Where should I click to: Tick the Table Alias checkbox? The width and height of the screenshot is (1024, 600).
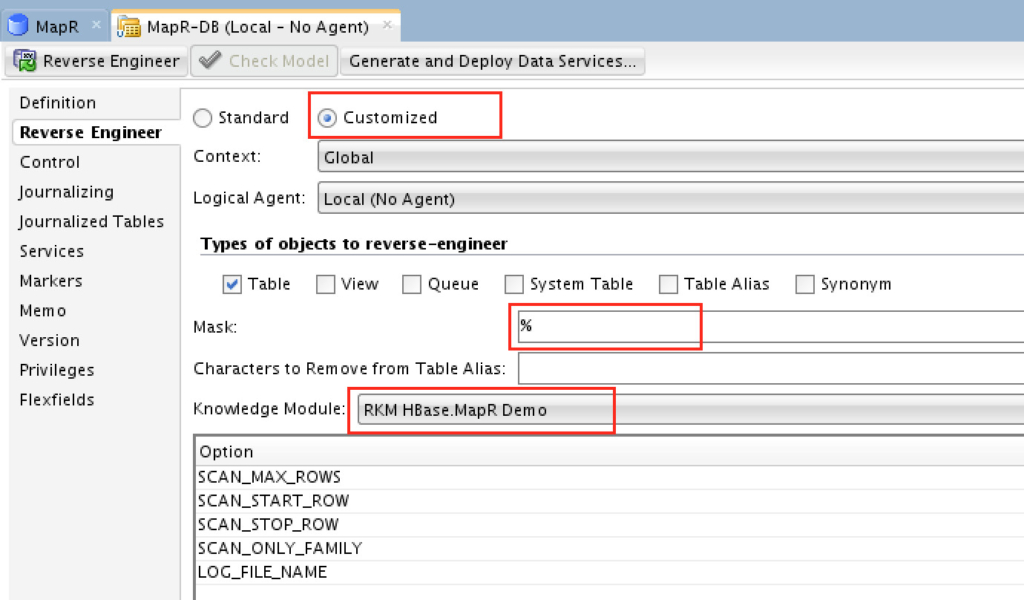coord(668,284)
